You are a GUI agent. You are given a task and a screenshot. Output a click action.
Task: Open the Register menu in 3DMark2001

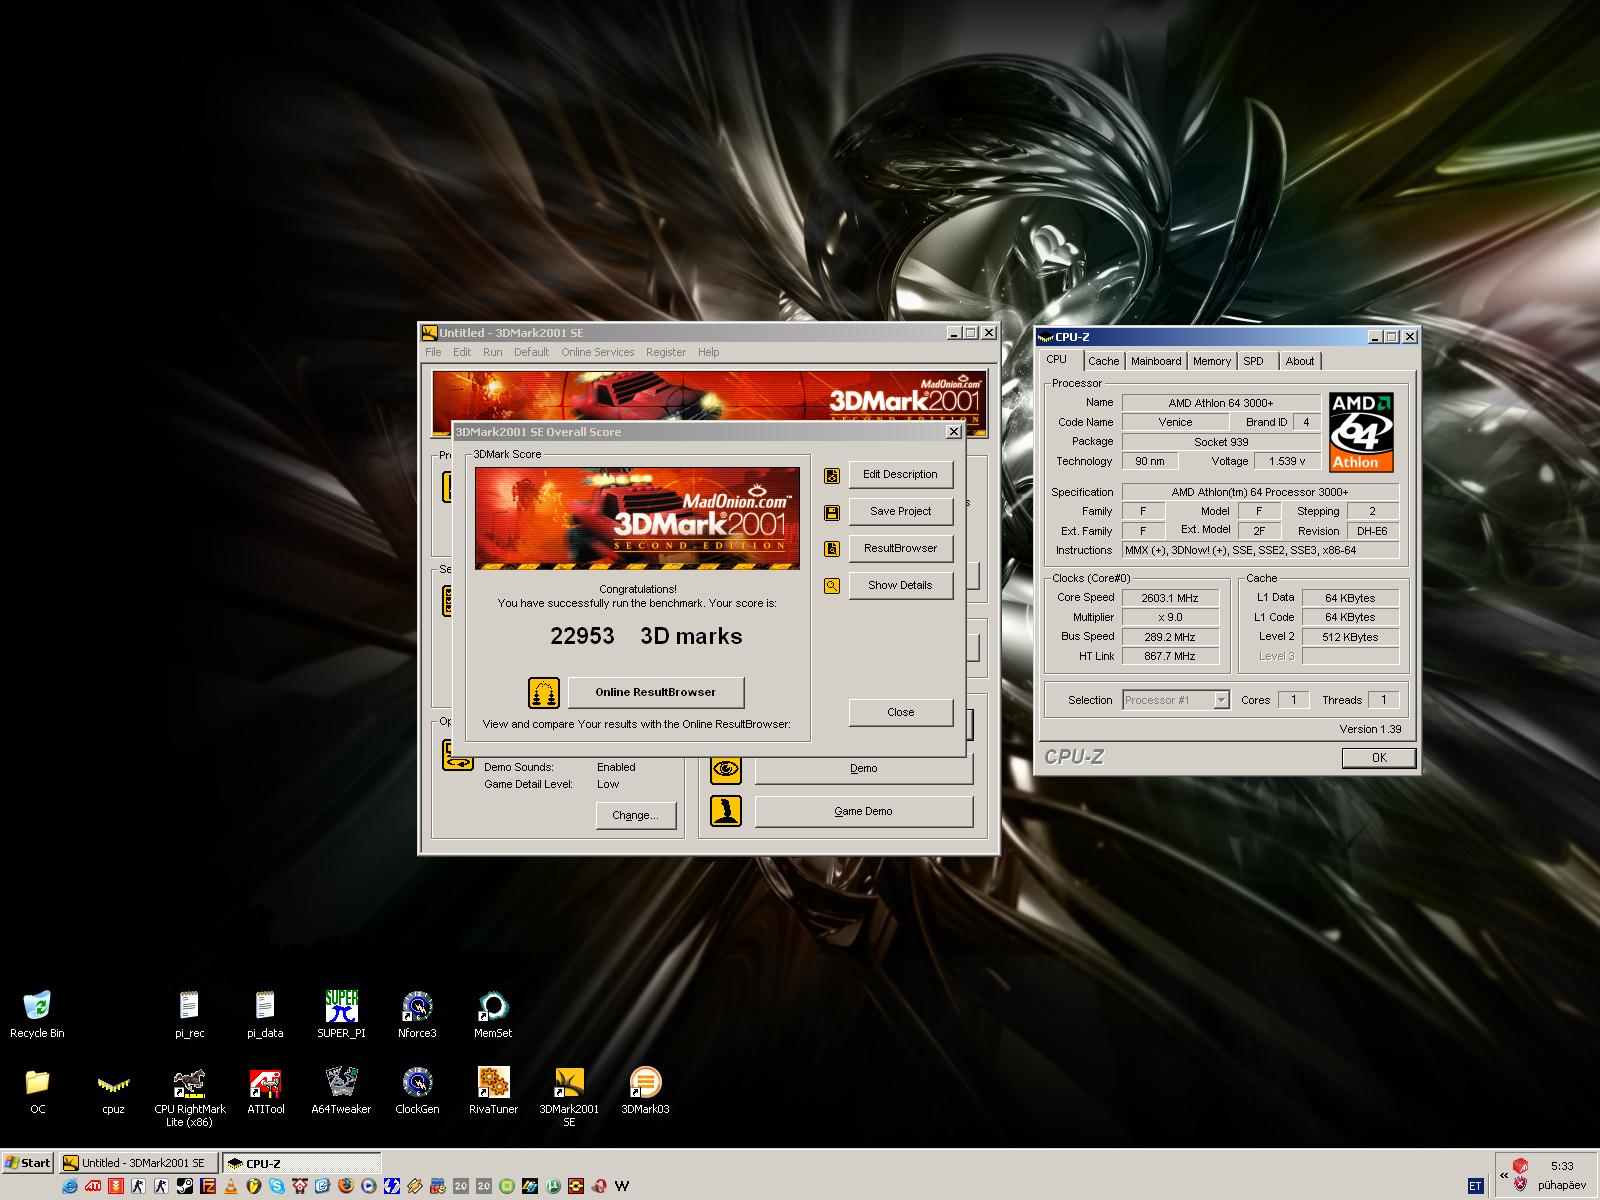coord(666,352)
